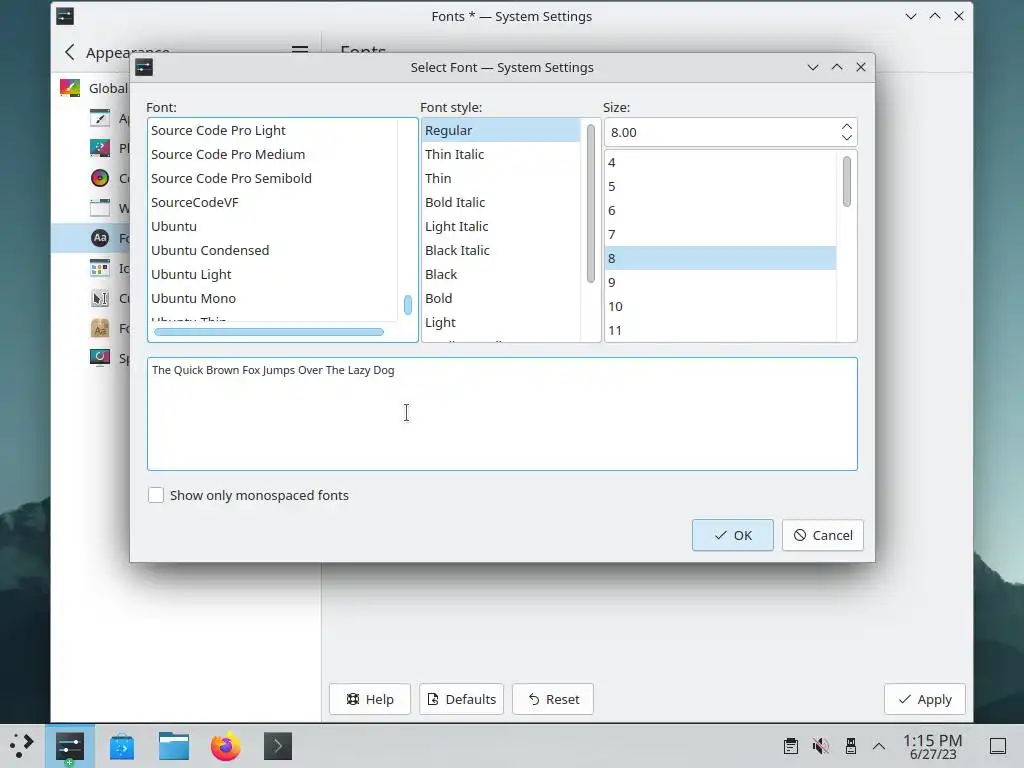This screenshot has width=1024, height=768.
Task: Select Thin Italic font style
Action: pyautogui.click(x=501, y=154)
